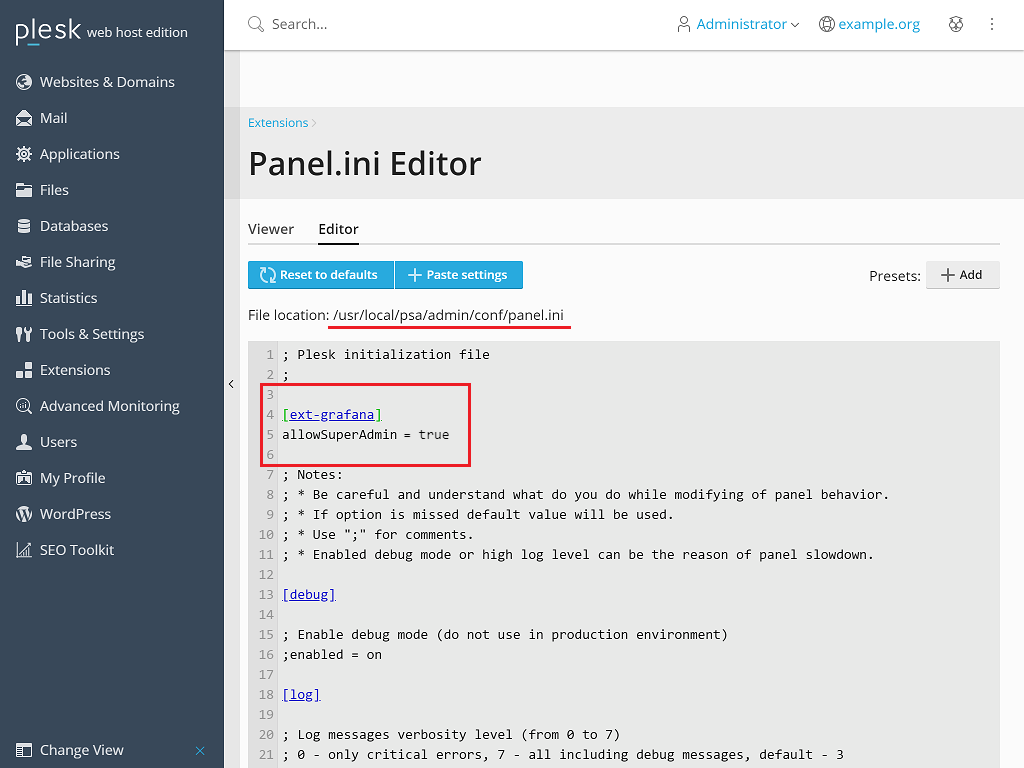The width and height of the screenshot is (1024, 768).
Task: Follow the Extensions breadcrumb link
Action: [x=278, y=123]
